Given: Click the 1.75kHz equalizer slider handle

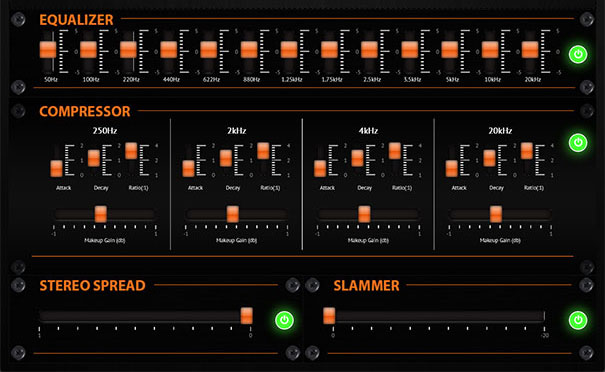Looking at the screenshot, I should pyautogui.click(x=329, y=50).
